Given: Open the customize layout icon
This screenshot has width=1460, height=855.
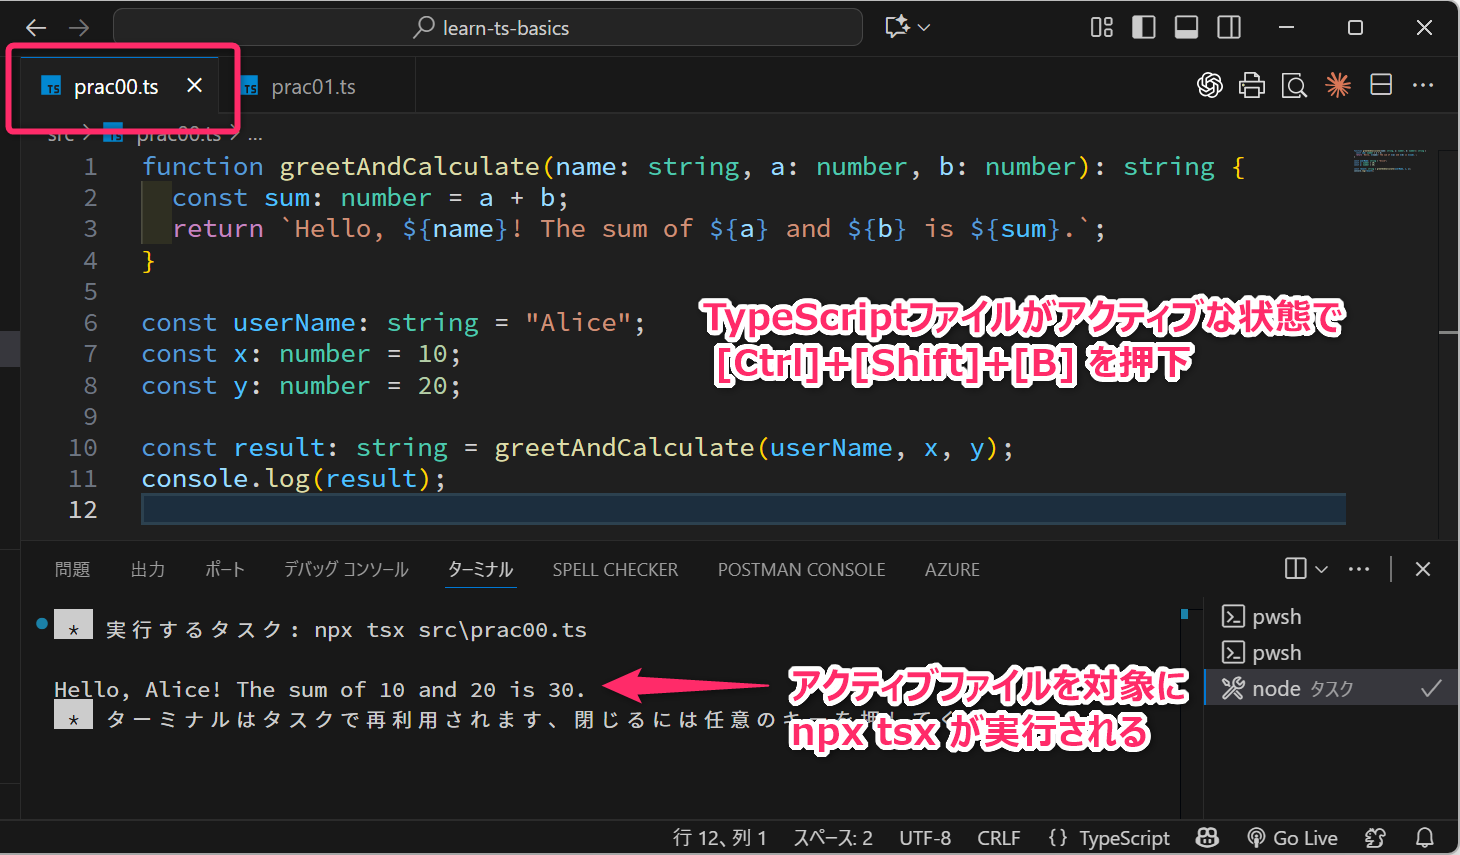Looking at the screenshot, I should (x=1101, y=28).
